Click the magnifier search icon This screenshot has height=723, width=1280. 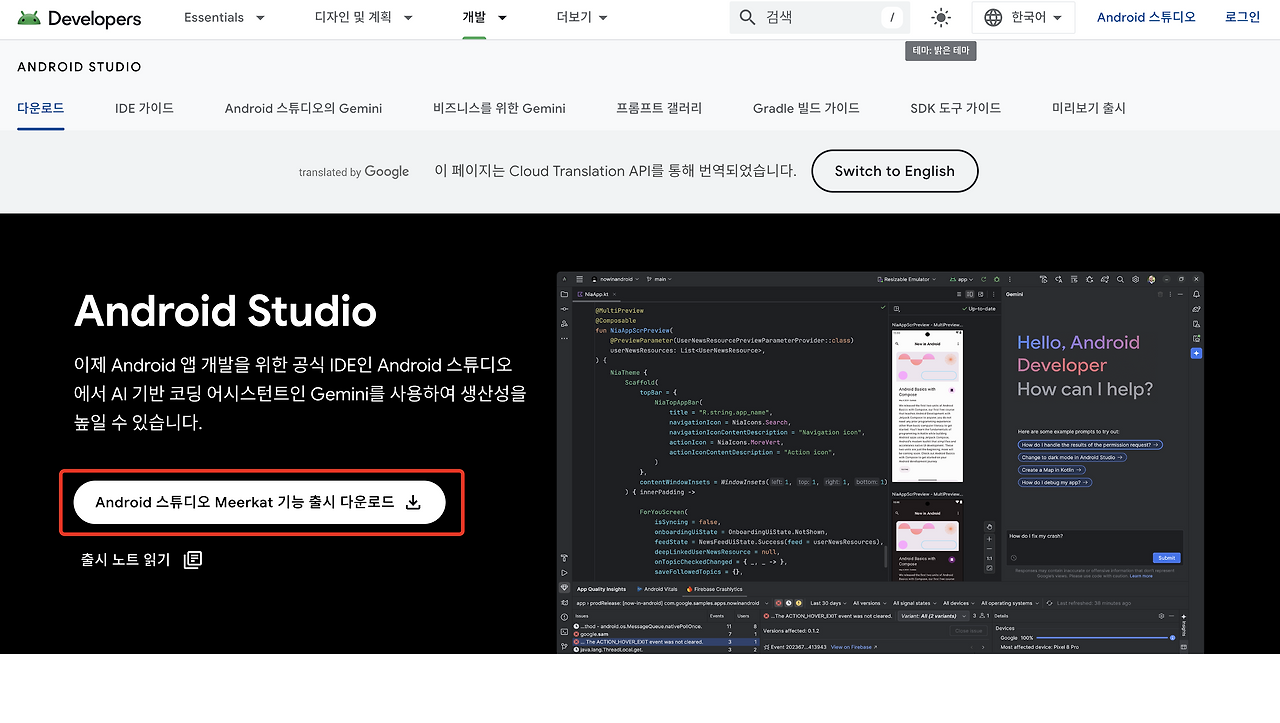[748, 17]
